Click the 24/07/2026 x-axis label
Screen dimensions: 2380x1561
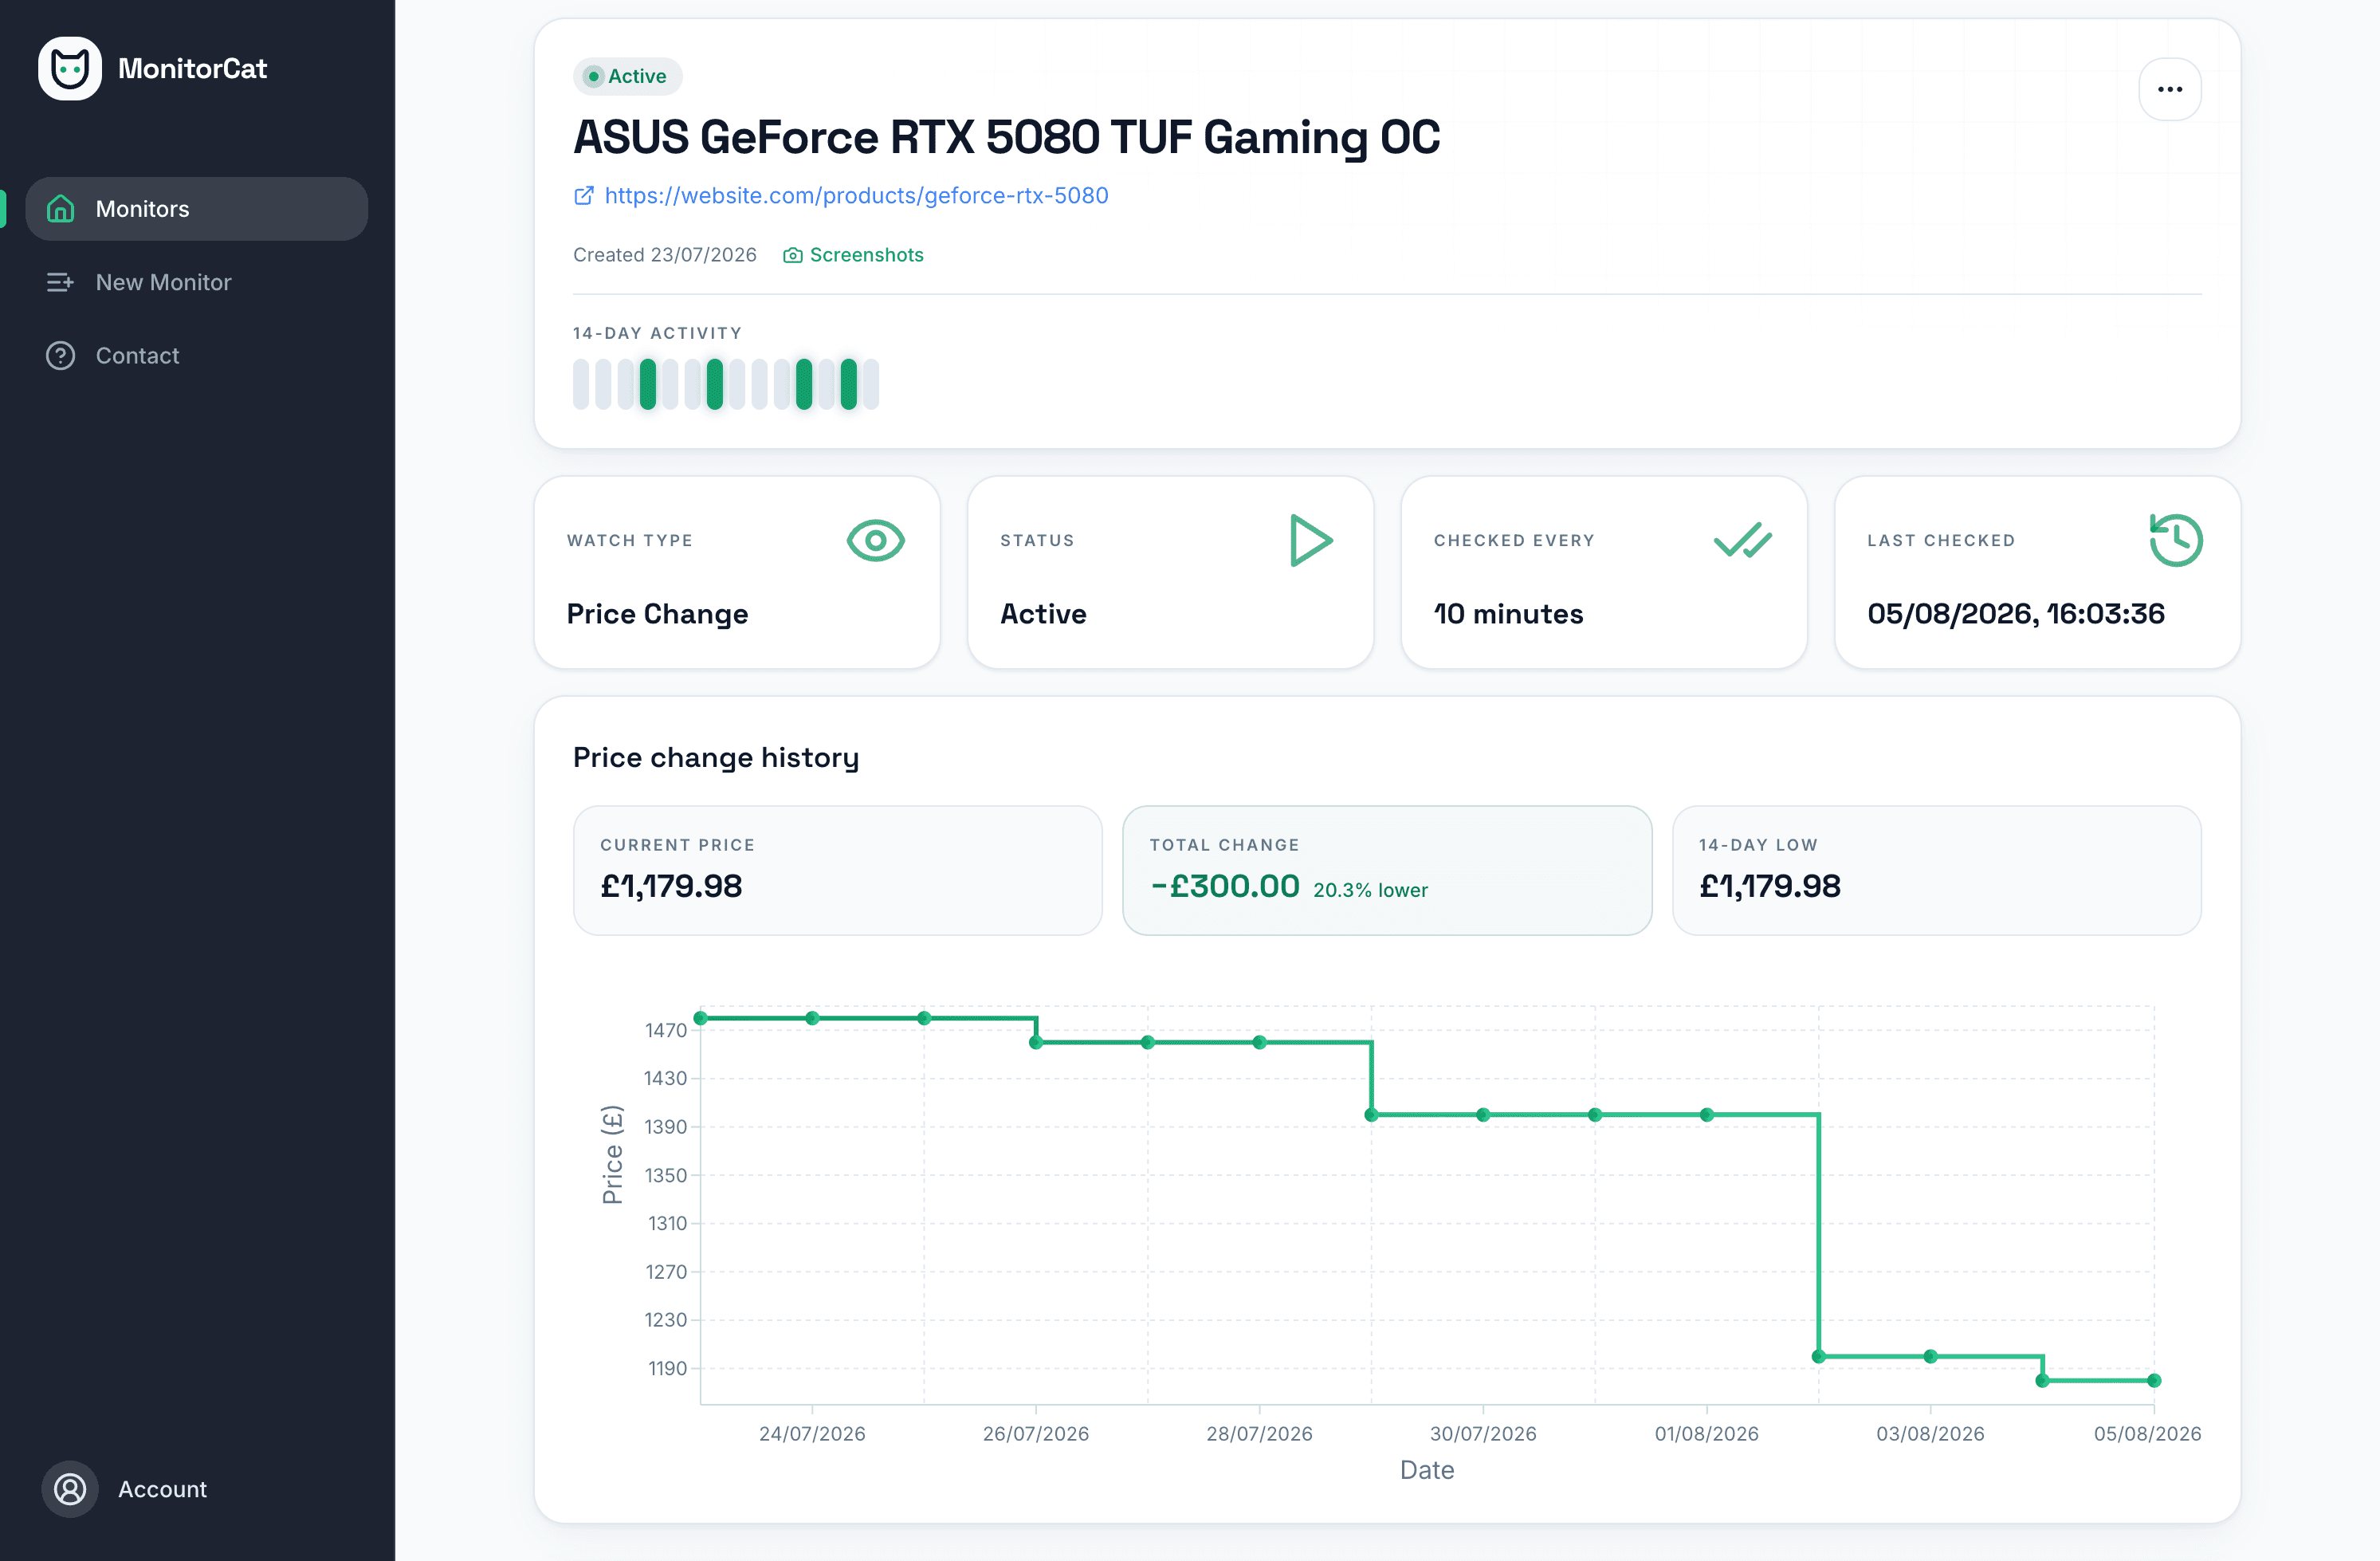coord(812,1433)
